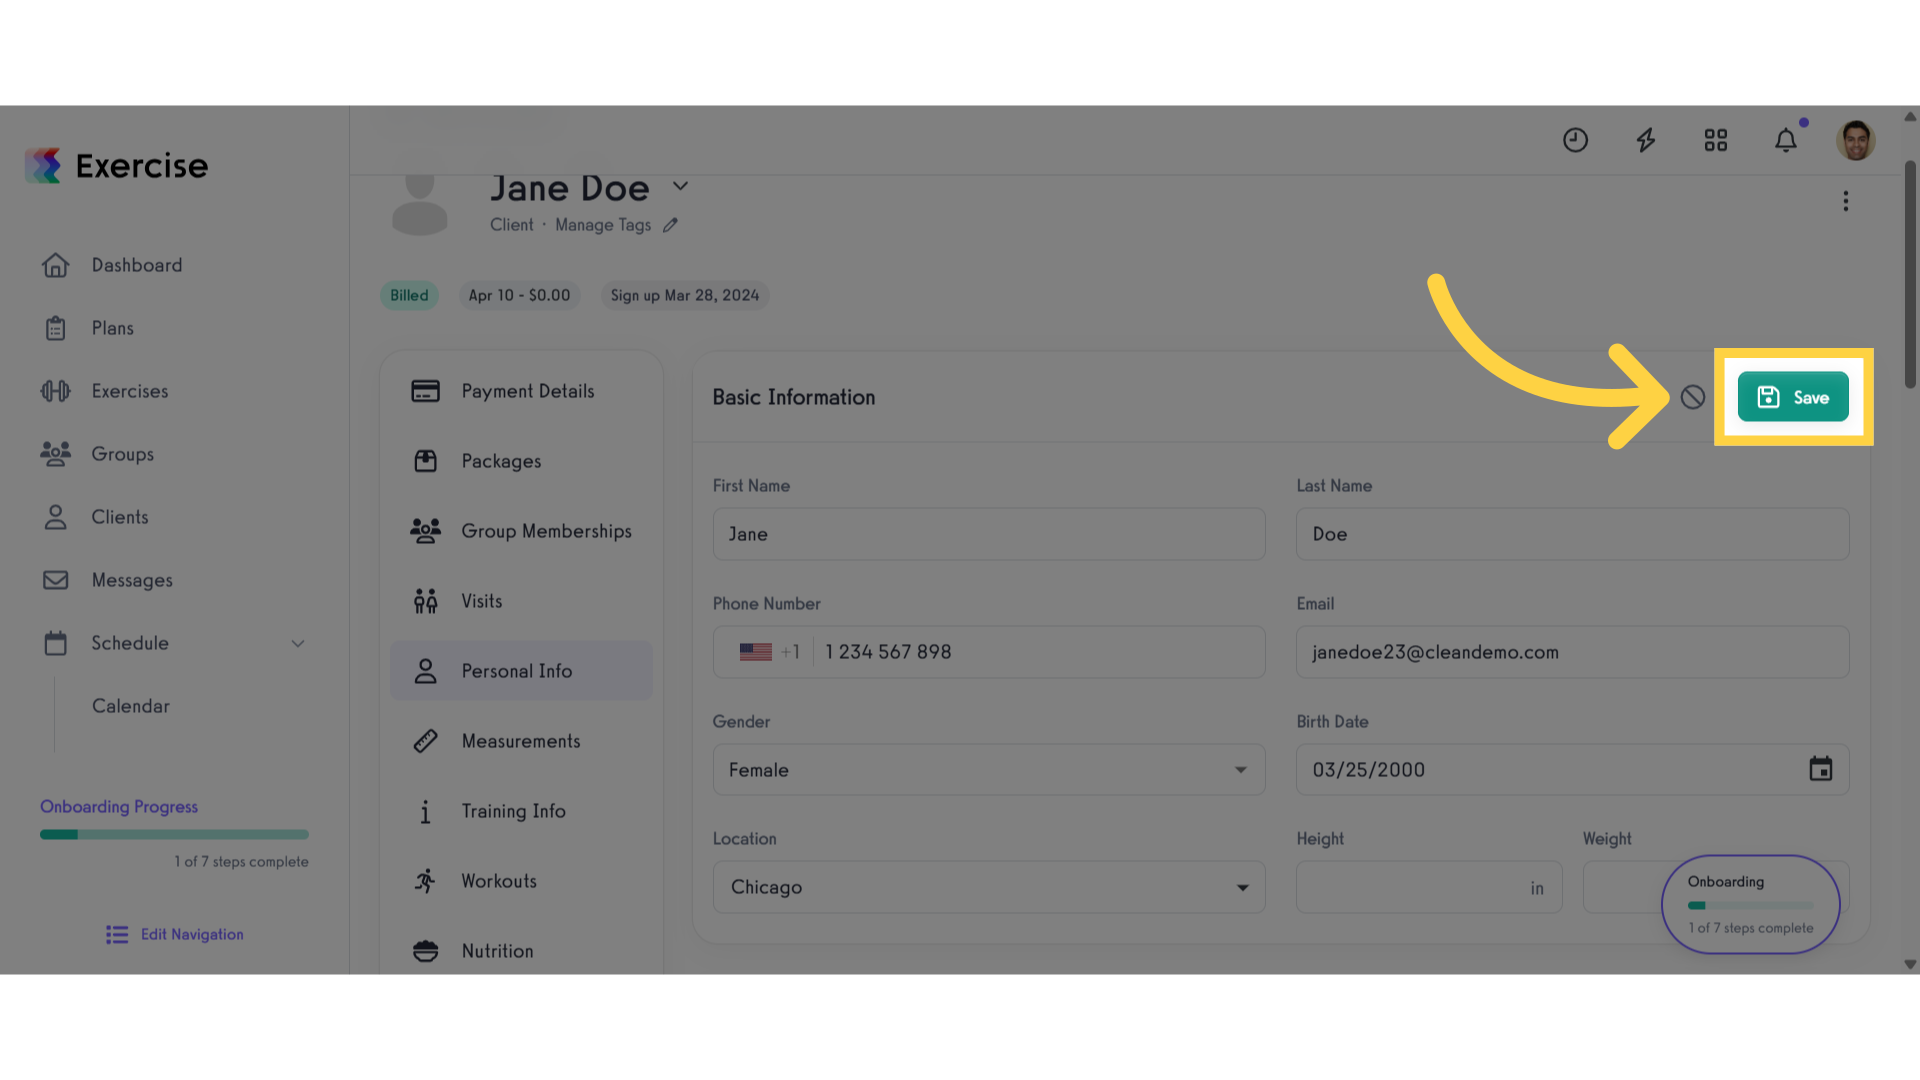Click the pencil icon next to Manage Tags
Screen dimensions: 1920x1080
click(x=670, y=225)
